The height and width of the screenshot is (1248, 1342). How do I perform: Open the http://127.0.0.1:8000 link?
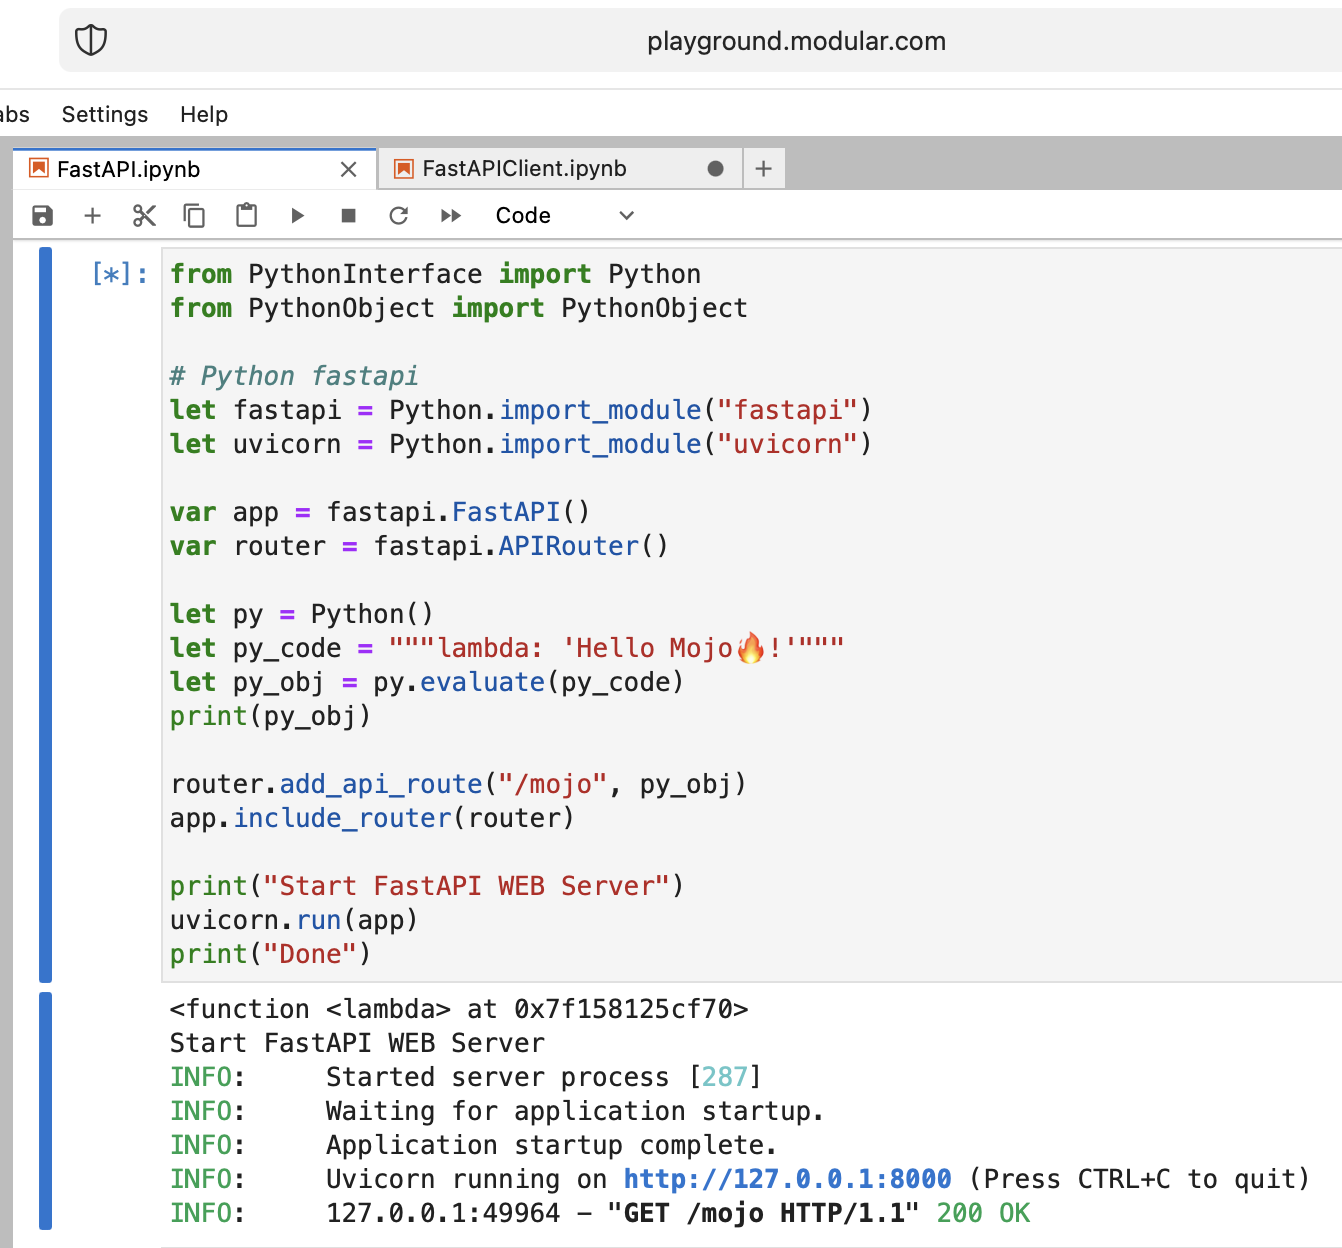[x=787, y=1179]
